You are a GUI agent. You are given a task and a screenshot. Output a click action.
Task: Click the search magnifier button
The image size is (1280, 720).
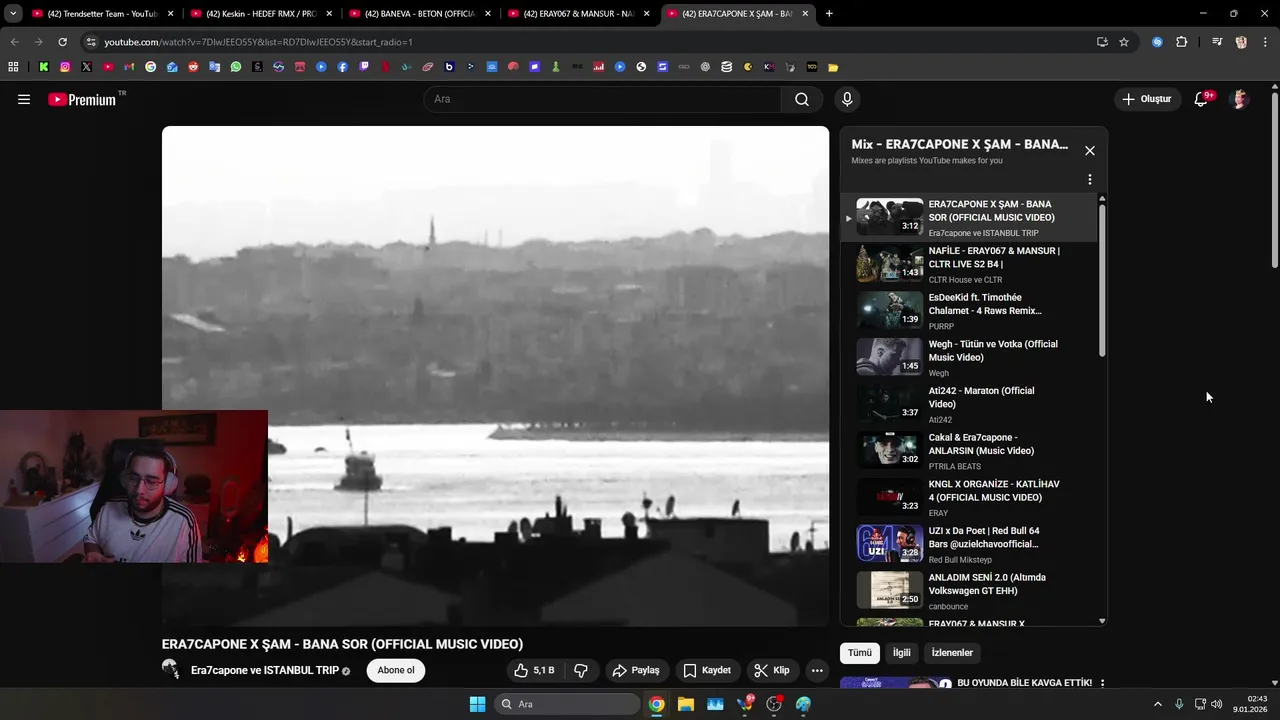[x=802, y=99]
